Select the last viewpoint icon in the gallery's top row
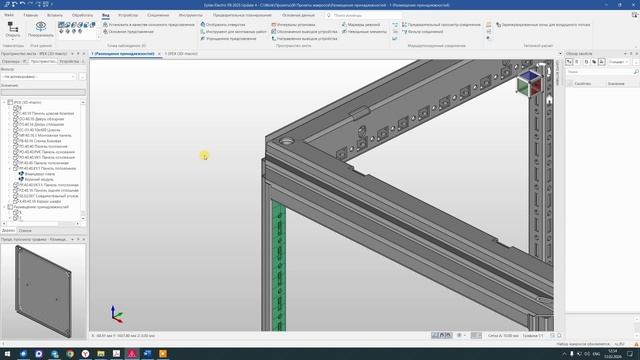The image size is (640, 360). [x=93, y=25]
